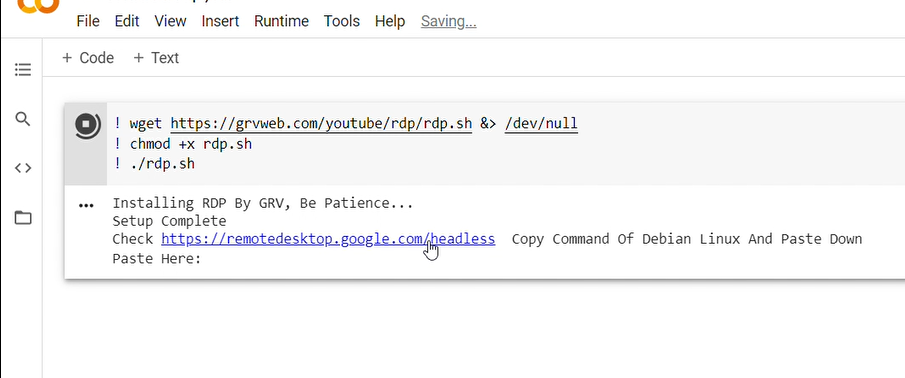
Task: Click the Saving... status link
Action: click(x=448, y=21)
